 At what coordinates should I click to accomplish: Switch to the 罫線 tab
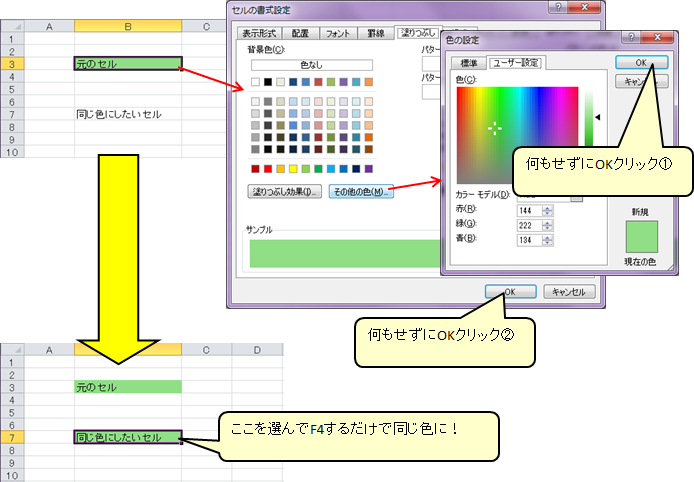click(376, 33)
